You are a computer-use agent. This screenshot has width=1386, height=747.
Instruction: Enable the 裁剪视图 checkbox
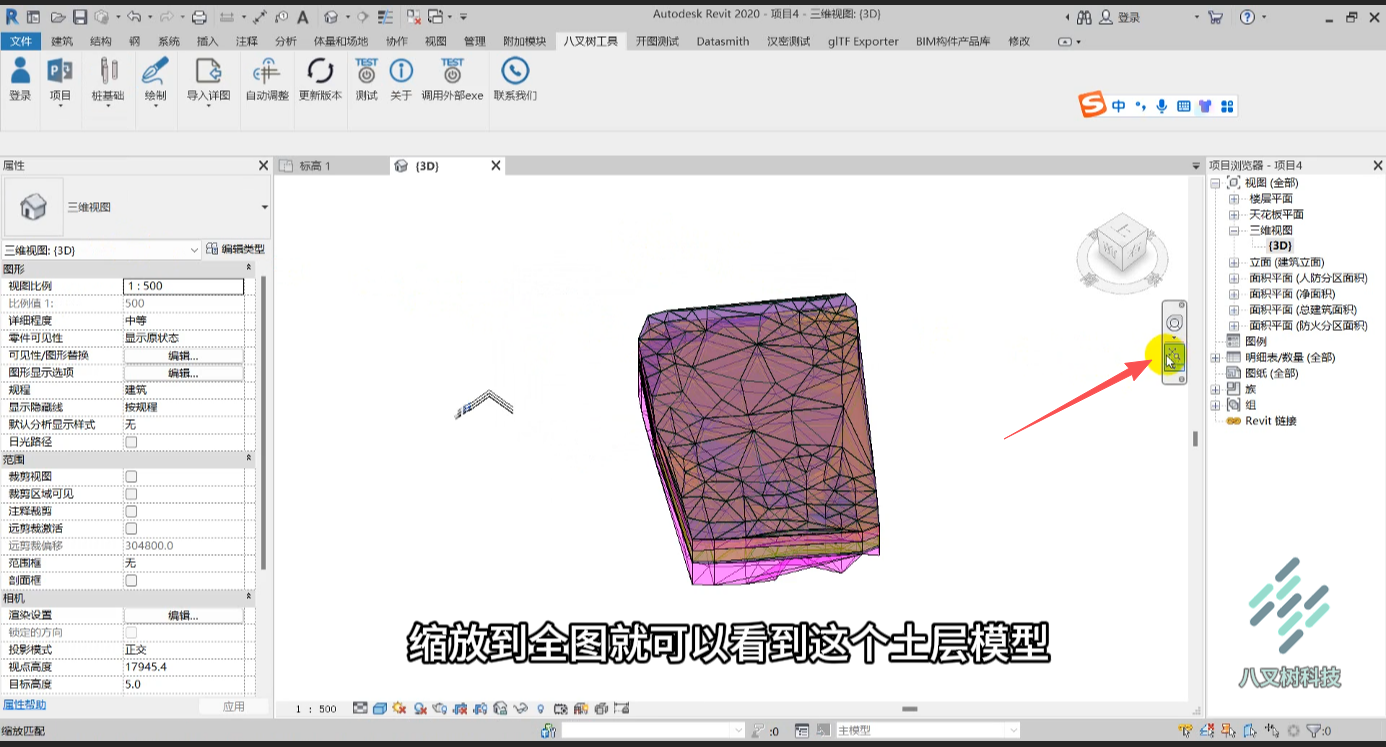coord(131,477)
